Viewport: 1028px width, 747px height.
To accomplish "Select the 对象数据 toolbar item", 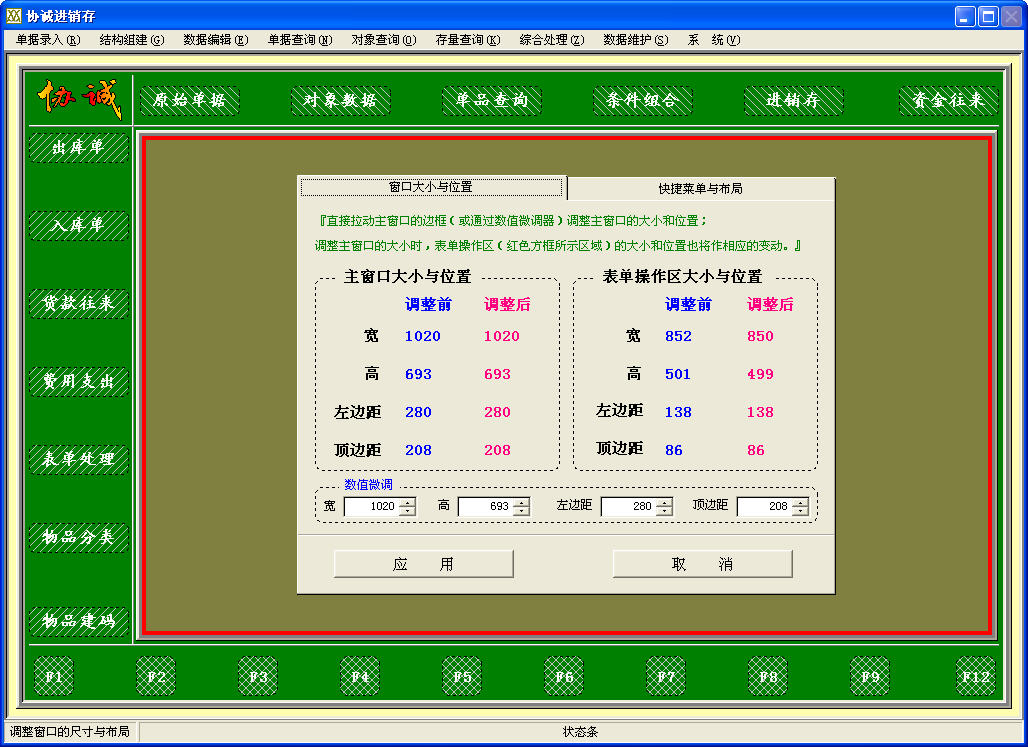I will coord(341,100).
